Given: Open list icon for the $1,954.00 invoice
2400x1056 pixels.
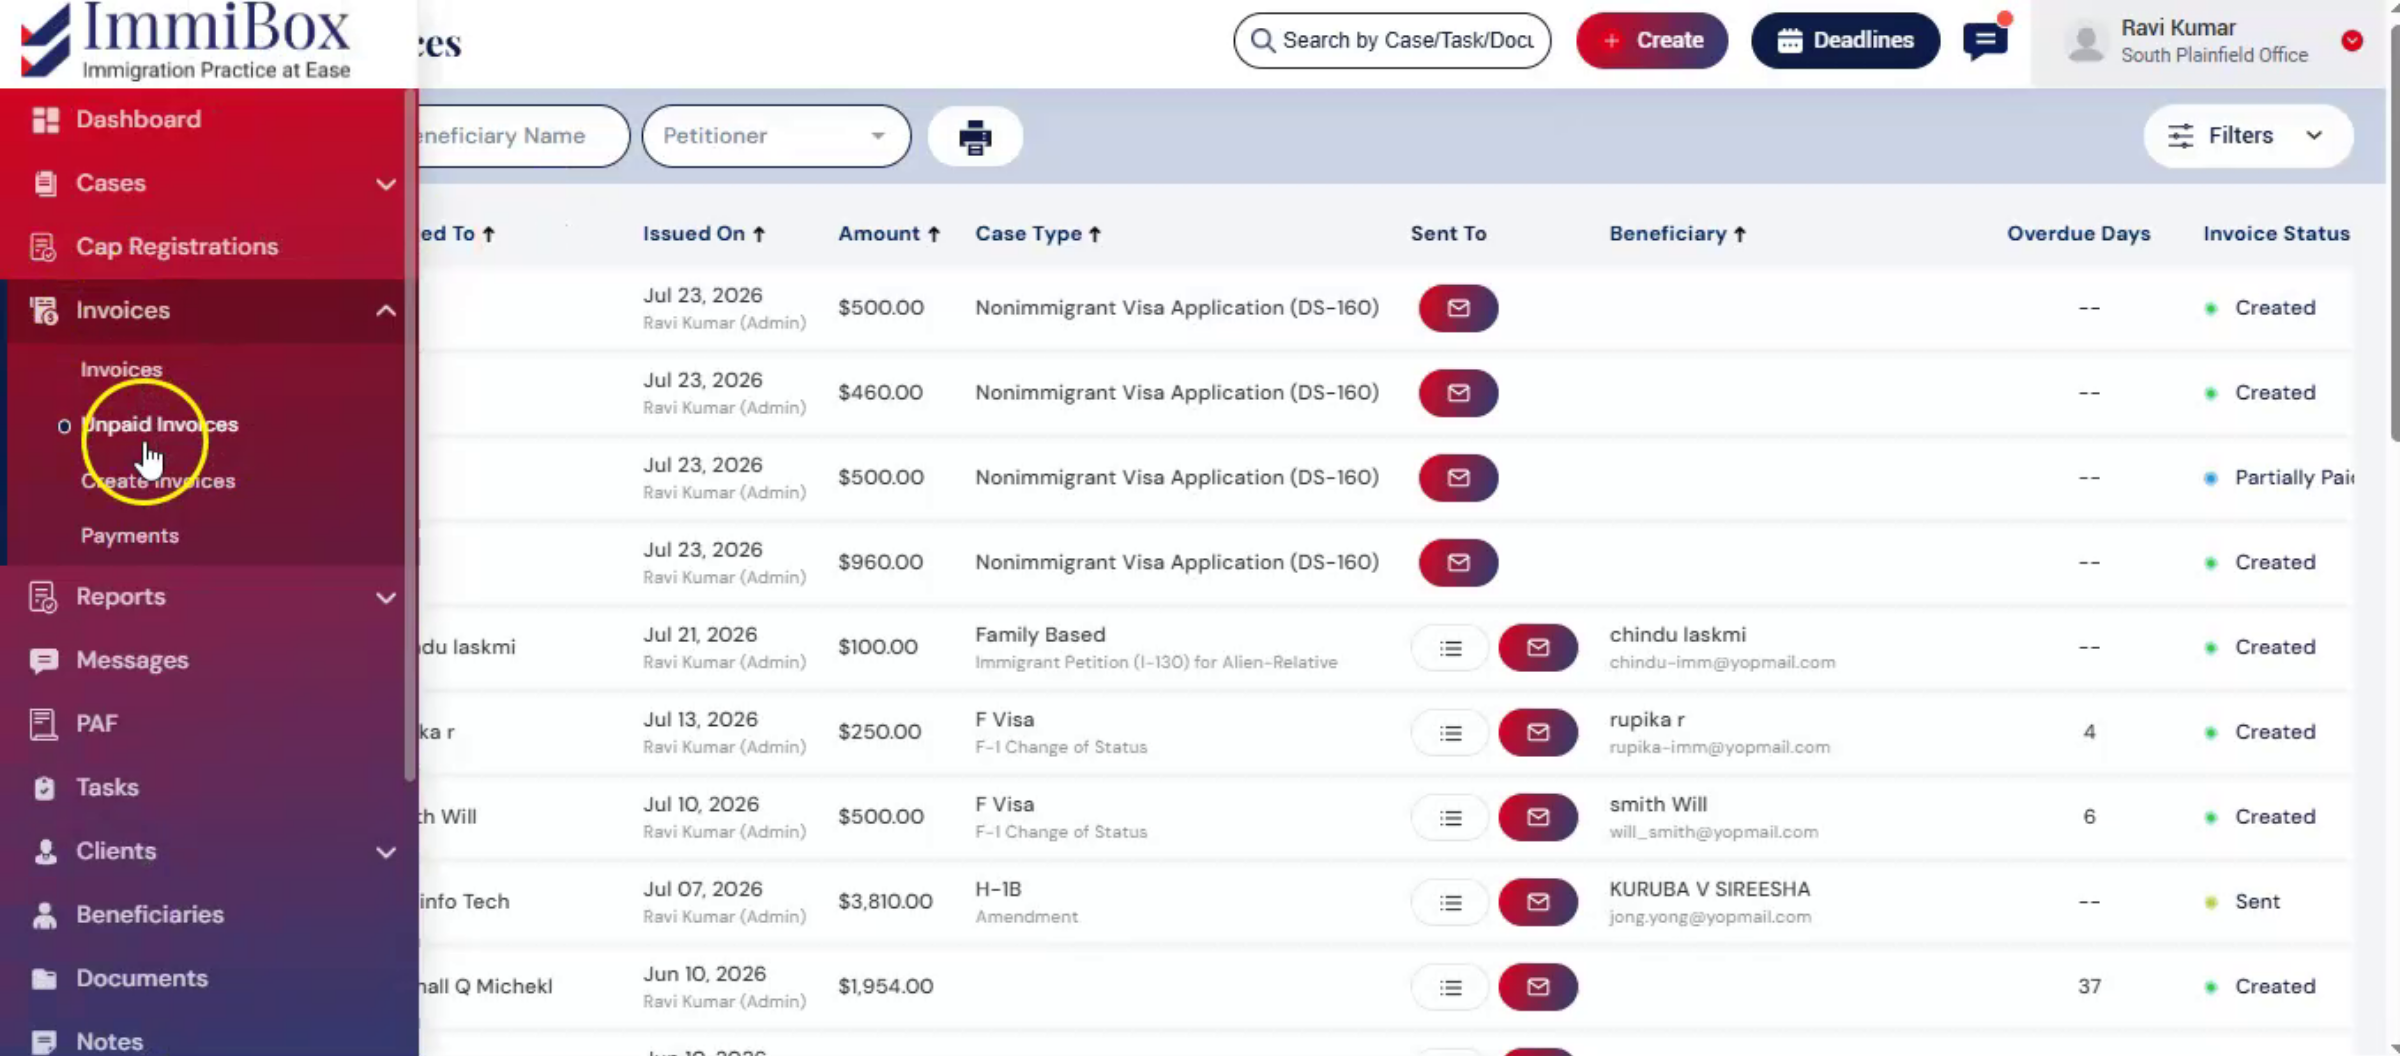Looking at the screenshot, I should click(x=1450, y=988).
